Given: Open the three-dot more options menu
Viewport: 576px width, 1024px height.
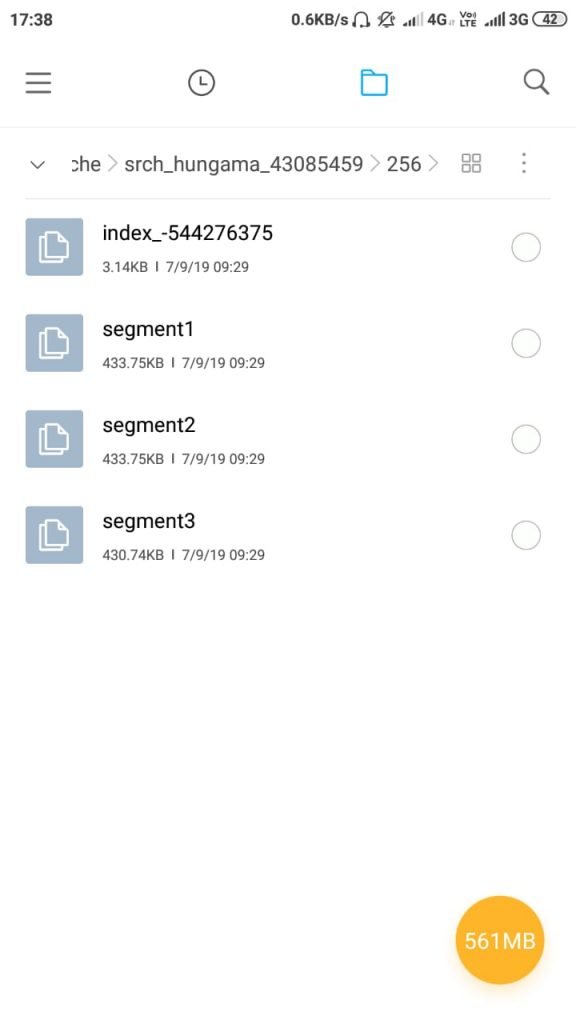Looking at the screenshot, I should [524, 163].
